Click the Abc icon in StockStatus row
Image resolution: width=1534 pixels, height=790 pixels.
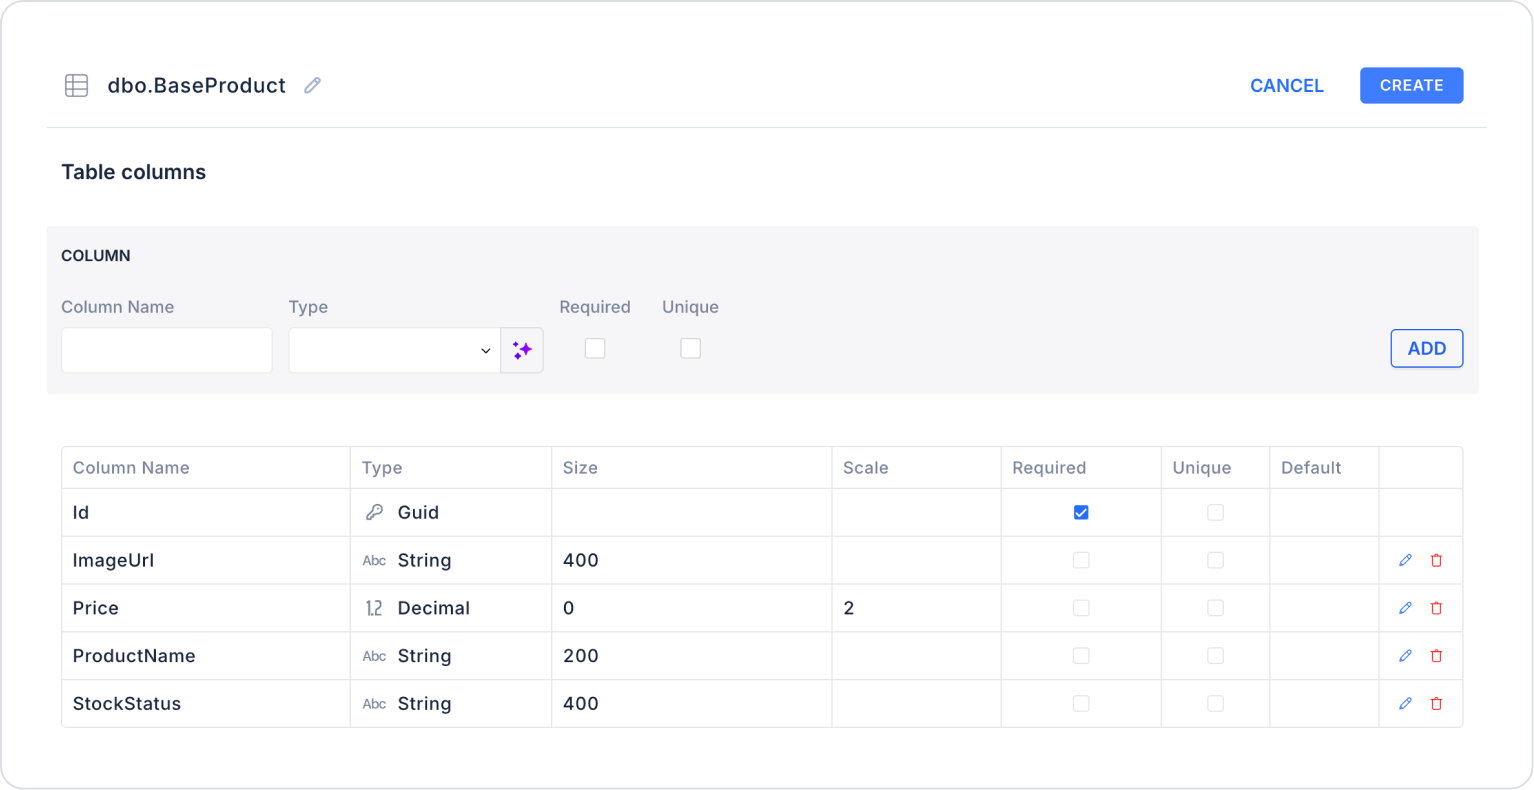[x=374, y=704]
